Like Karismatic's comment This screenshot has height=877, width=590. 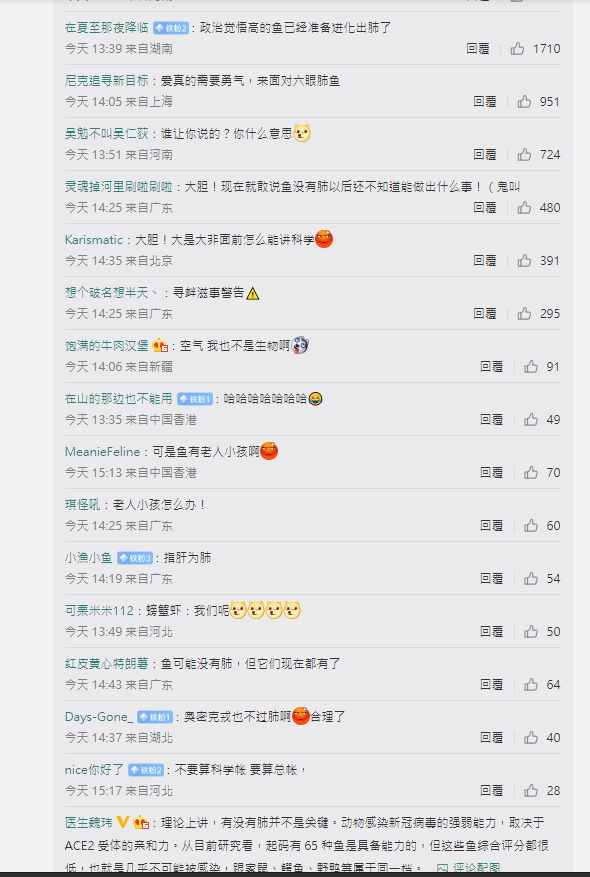click(x=524, y=261)
